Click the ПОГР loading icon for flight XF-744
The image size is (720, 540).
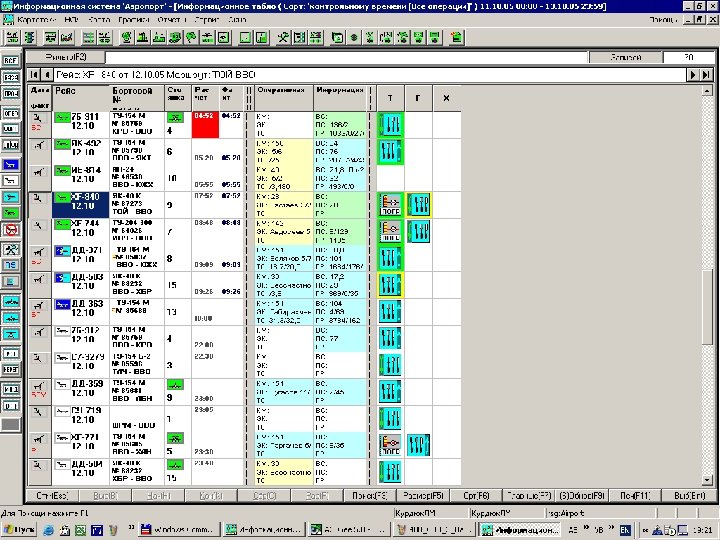[390, 231]
